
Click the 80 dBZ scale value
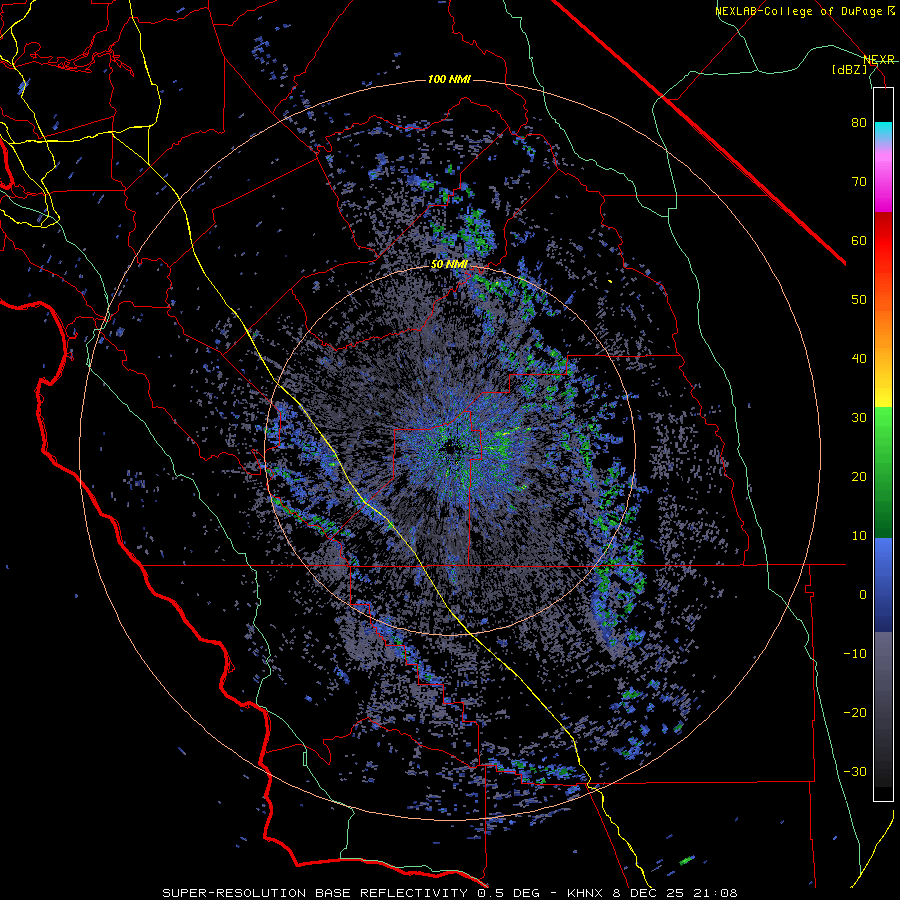point(859,123)
